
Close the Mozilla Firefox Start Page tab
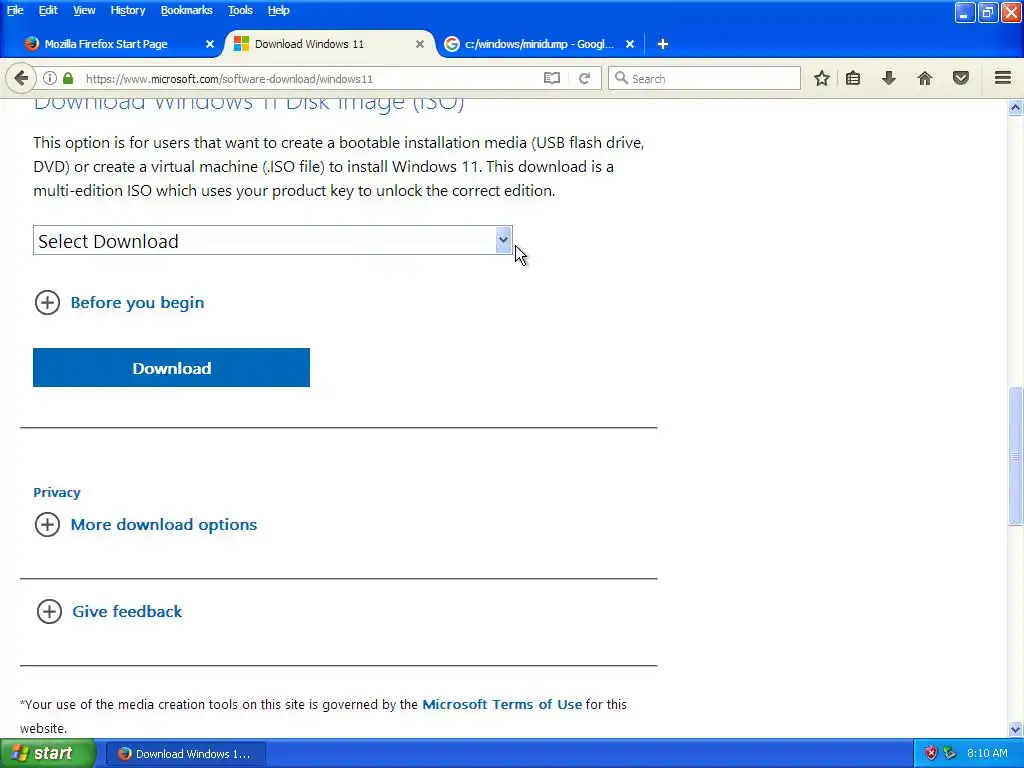coord(210,44)
